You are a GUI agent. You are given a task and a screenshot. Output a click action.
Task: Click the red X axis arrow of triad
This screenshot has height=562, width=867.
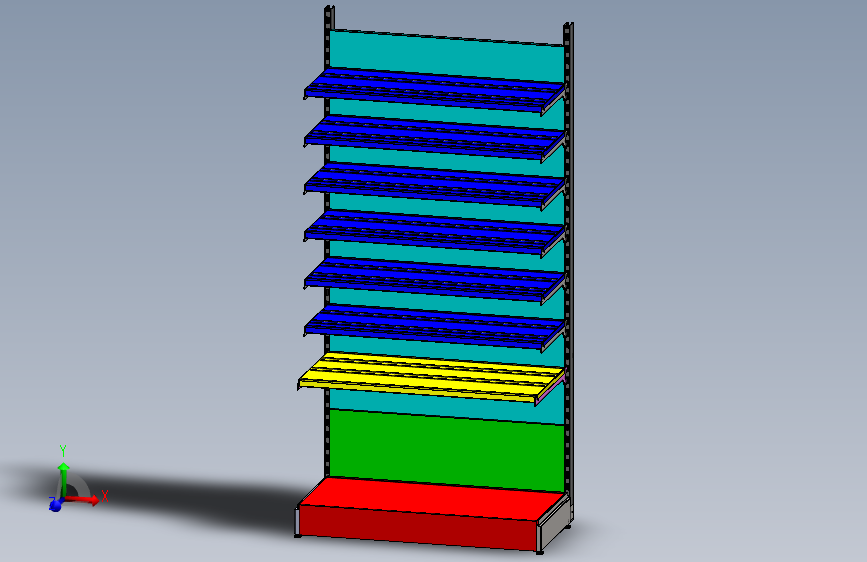[x=83, y=499]
